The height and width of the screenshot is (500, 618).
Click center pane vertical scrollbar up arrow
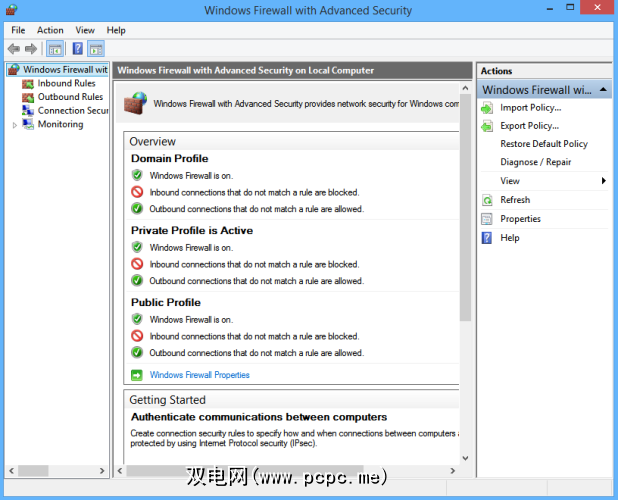point(465,88)
